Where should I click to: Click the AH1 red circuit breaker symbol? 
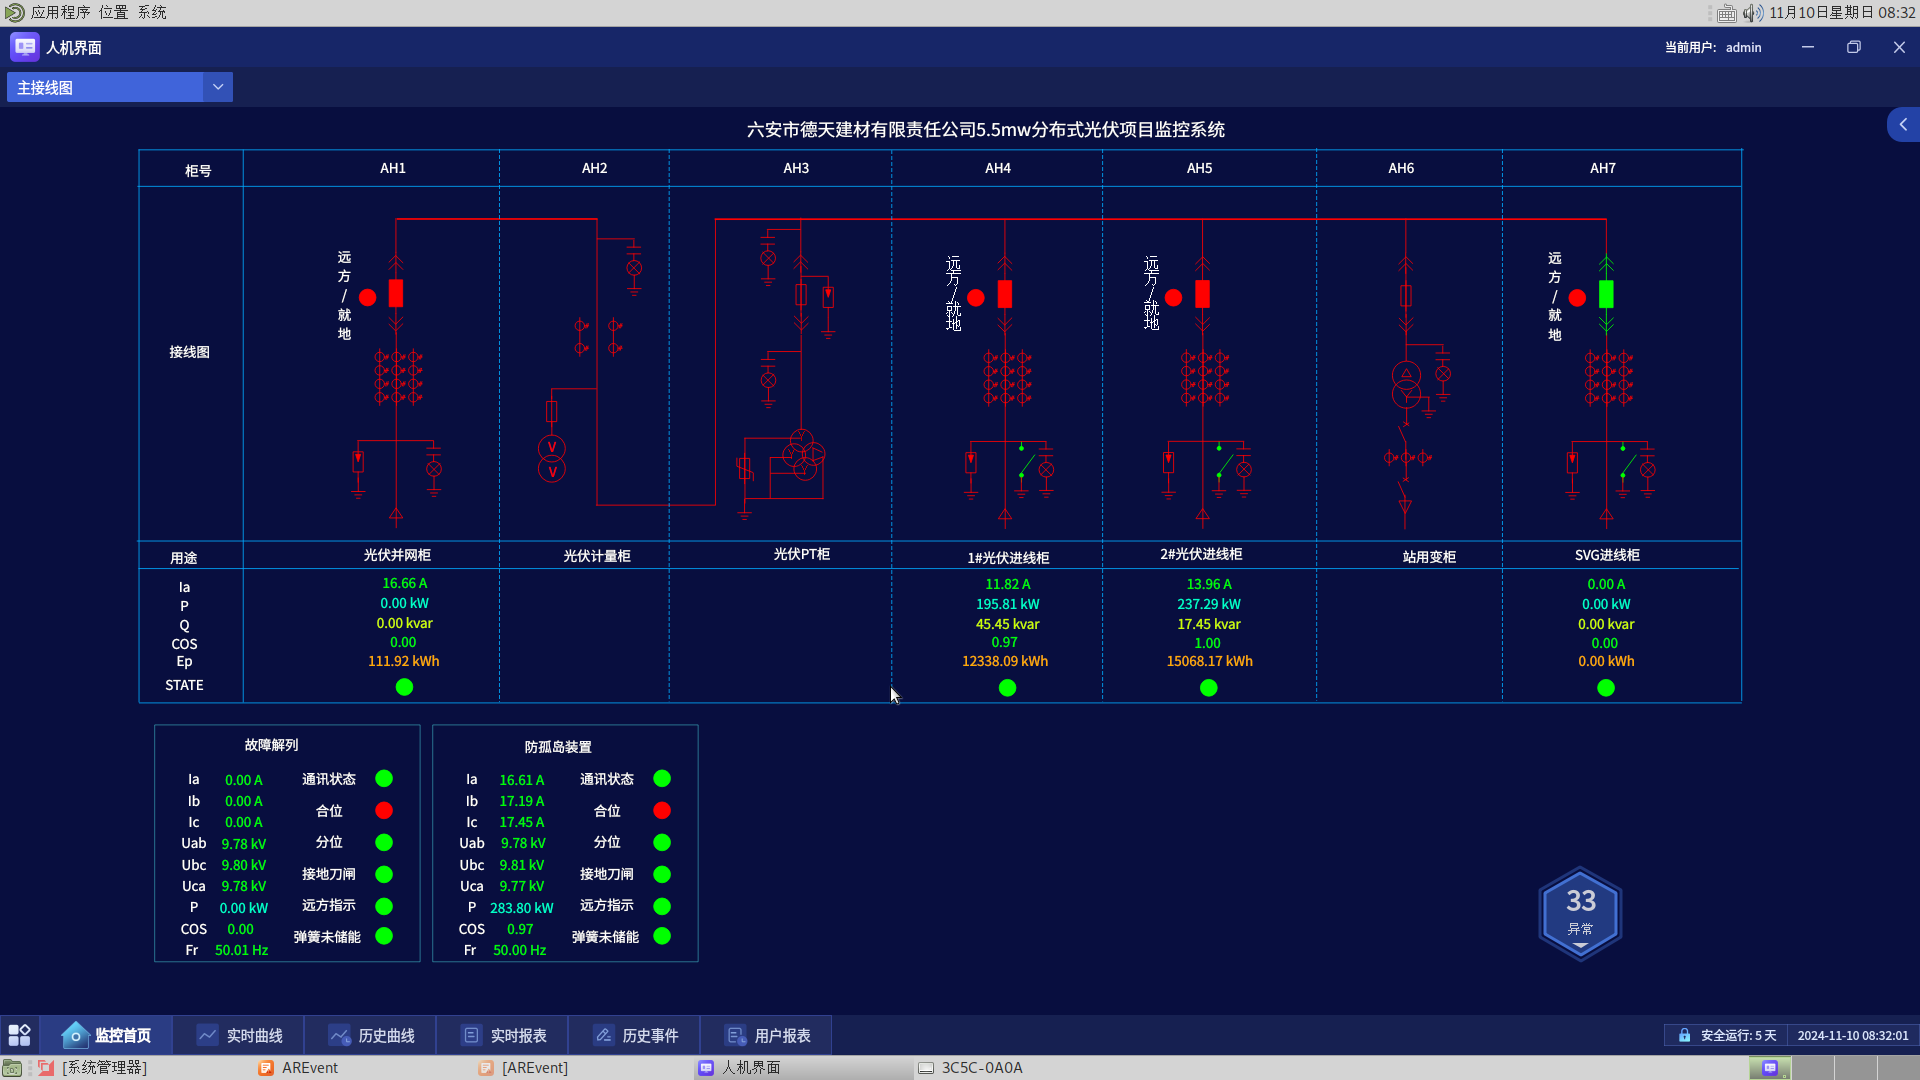396,293
